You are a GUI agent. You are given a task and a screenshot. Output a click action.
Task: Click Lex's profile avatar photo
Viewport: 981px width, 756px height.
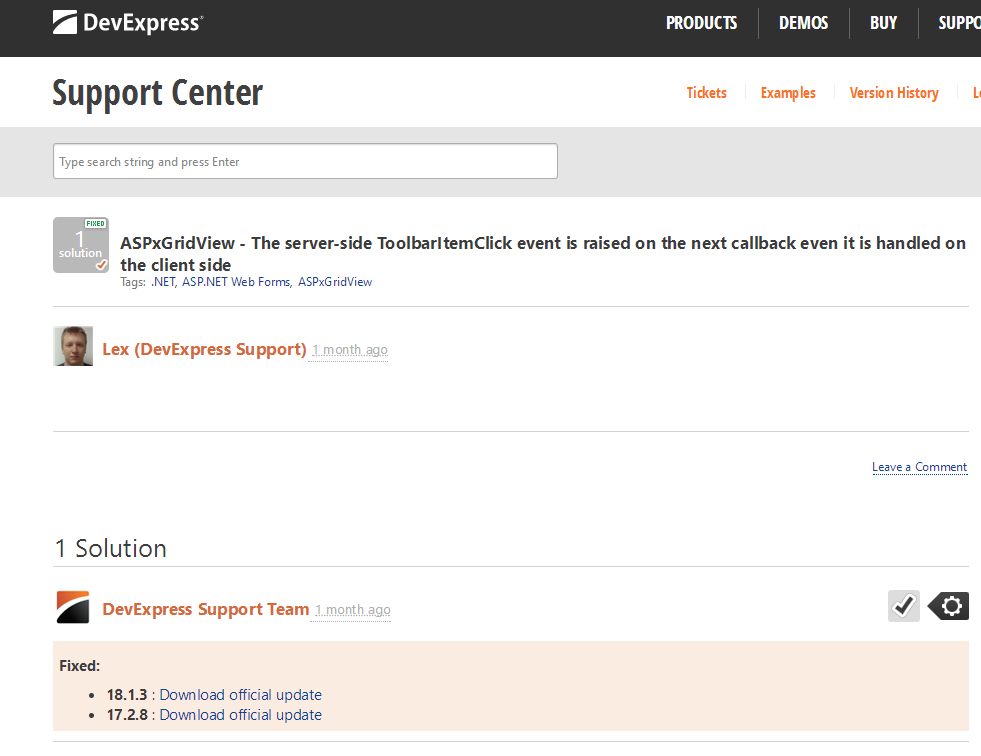tap(73, 346)
